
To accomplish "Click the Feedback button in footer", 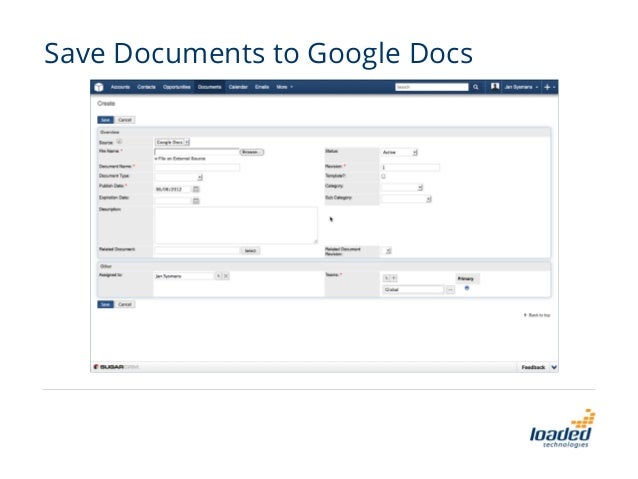I will pyautogui.click(x=533, y=367).
